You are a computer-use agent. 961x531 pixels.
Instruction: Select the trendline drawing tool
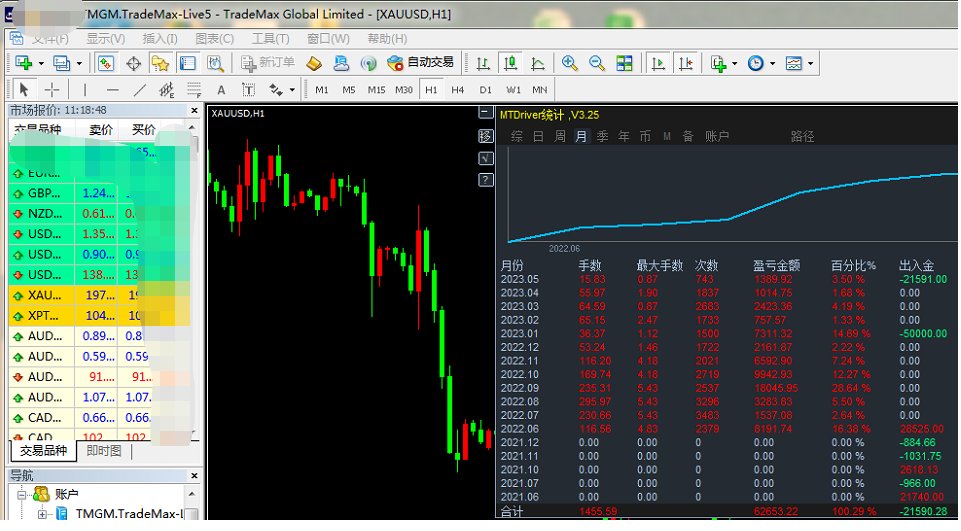[140, 90]
